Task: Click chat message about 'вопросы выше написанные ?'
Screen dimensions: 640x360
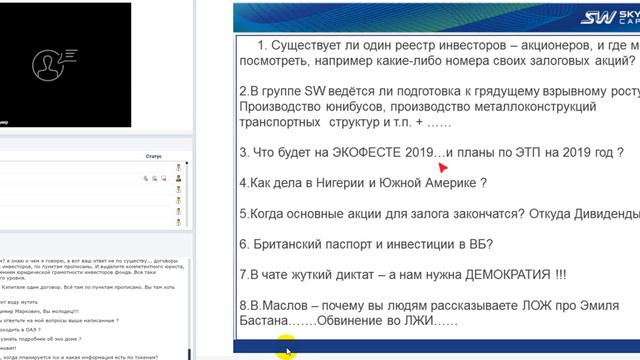Action: click(60, 321)
